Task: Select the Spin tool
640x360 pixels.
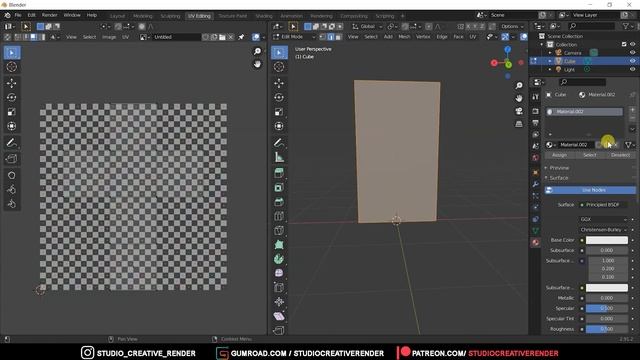Action: pos(279,259)
